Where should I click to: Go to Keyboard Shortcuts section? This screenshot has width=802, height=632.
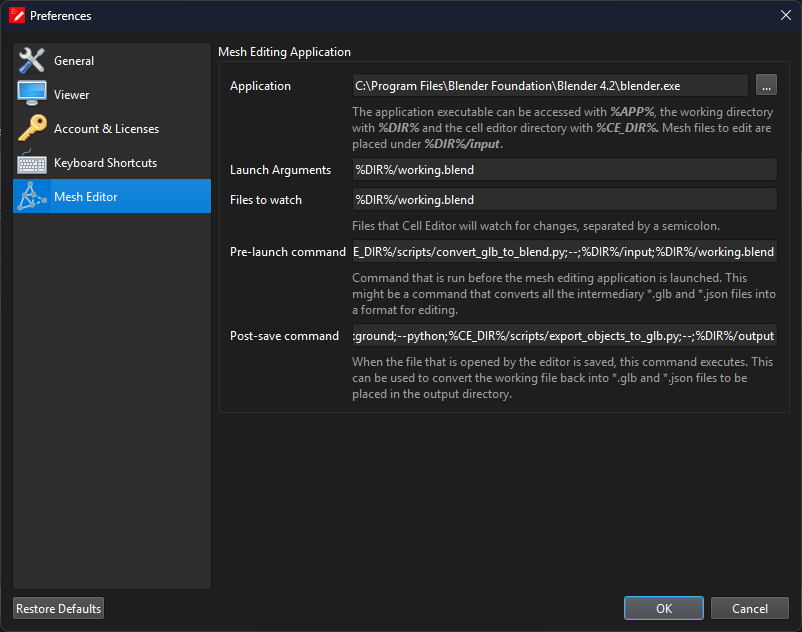112,162
